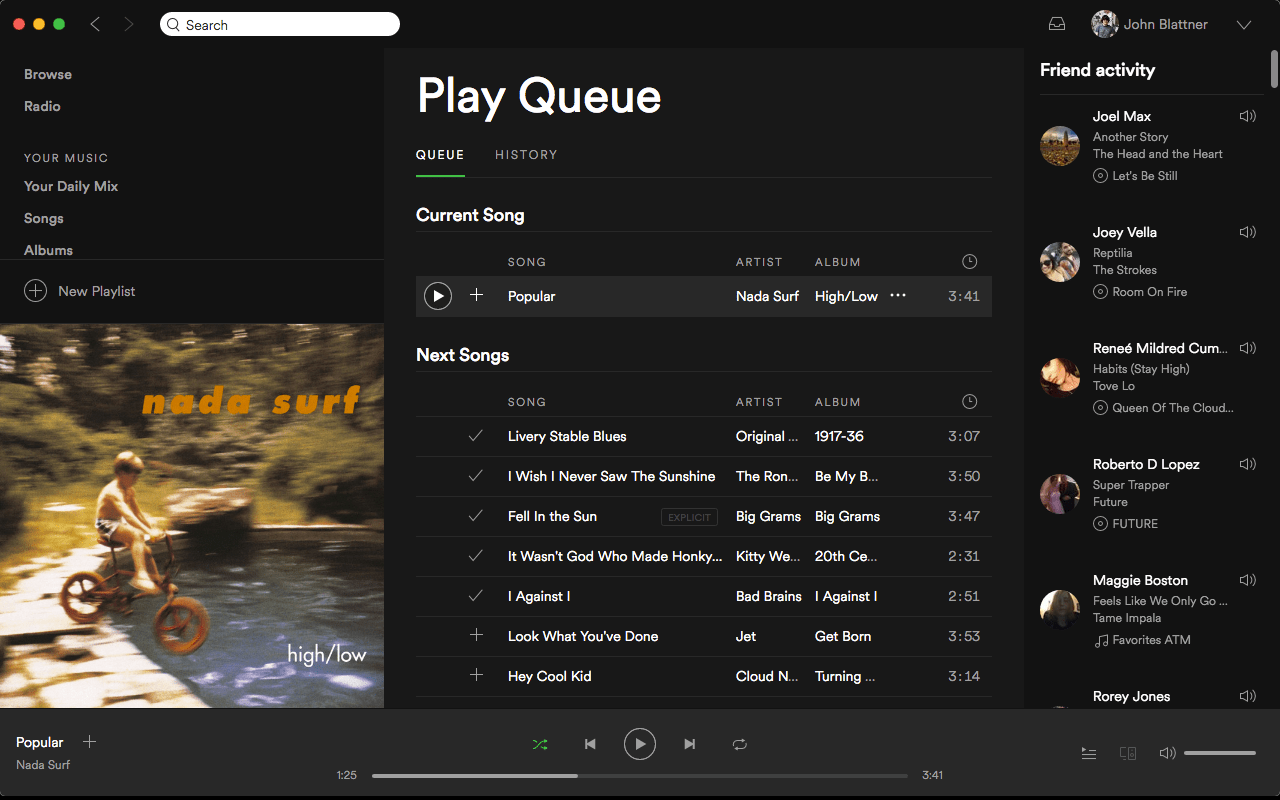Image resolution: width=1280 pixels, height=800 pixels.
Task: Open Browse in the sidebar
Action: coord(48,74)
